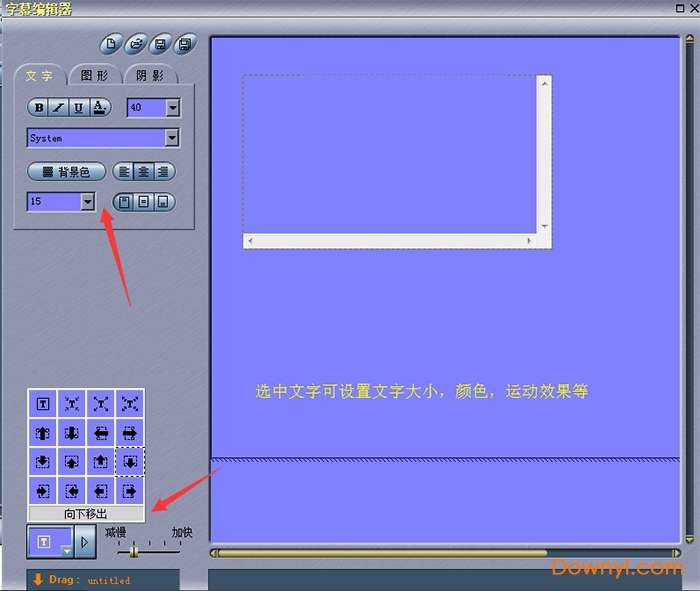700x591 pixels.
Task: Click the 加快 speed-up label
Action: click(x=182, y=532)
